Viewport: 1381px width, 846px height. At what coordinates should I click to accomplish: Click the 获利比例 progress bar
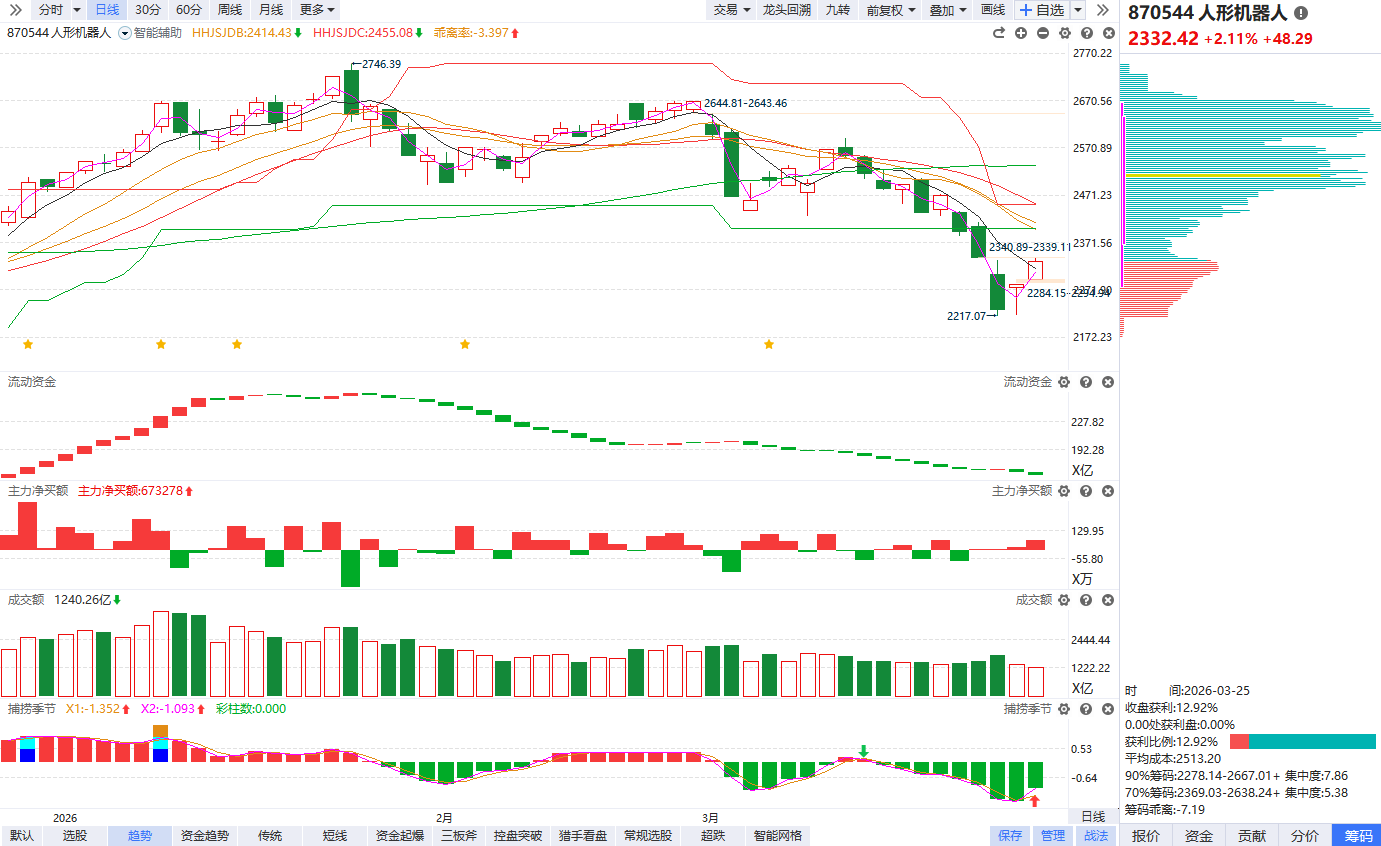1302,741
